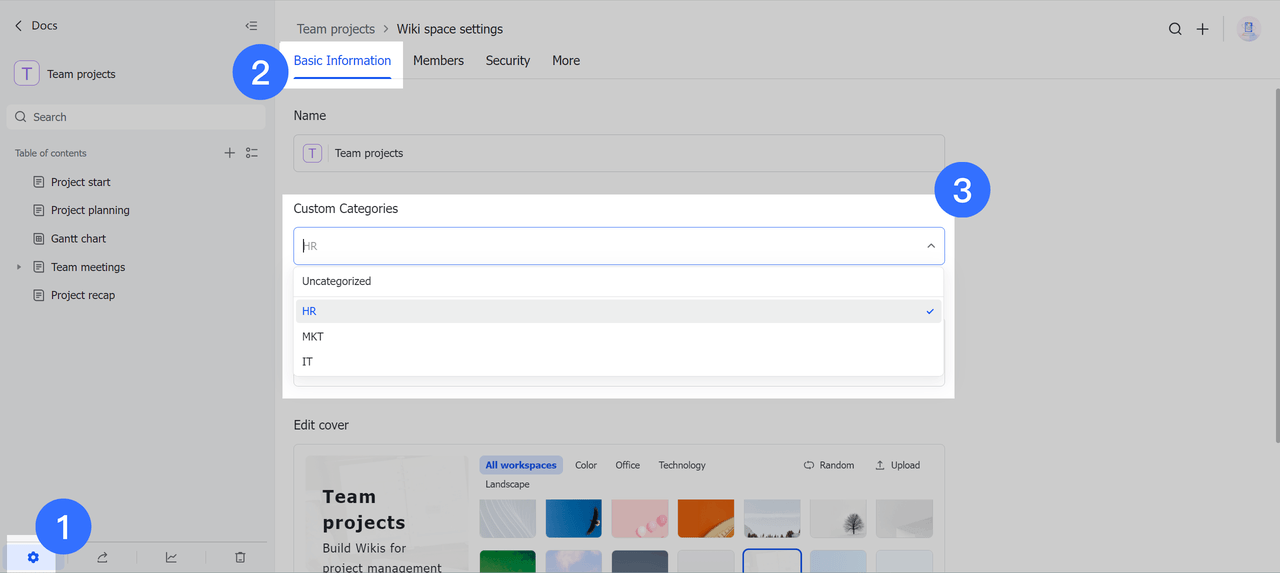This screenshot has height=573, width=1280.
Task: Open the Project planning page
Action: (x=90, y=210)
